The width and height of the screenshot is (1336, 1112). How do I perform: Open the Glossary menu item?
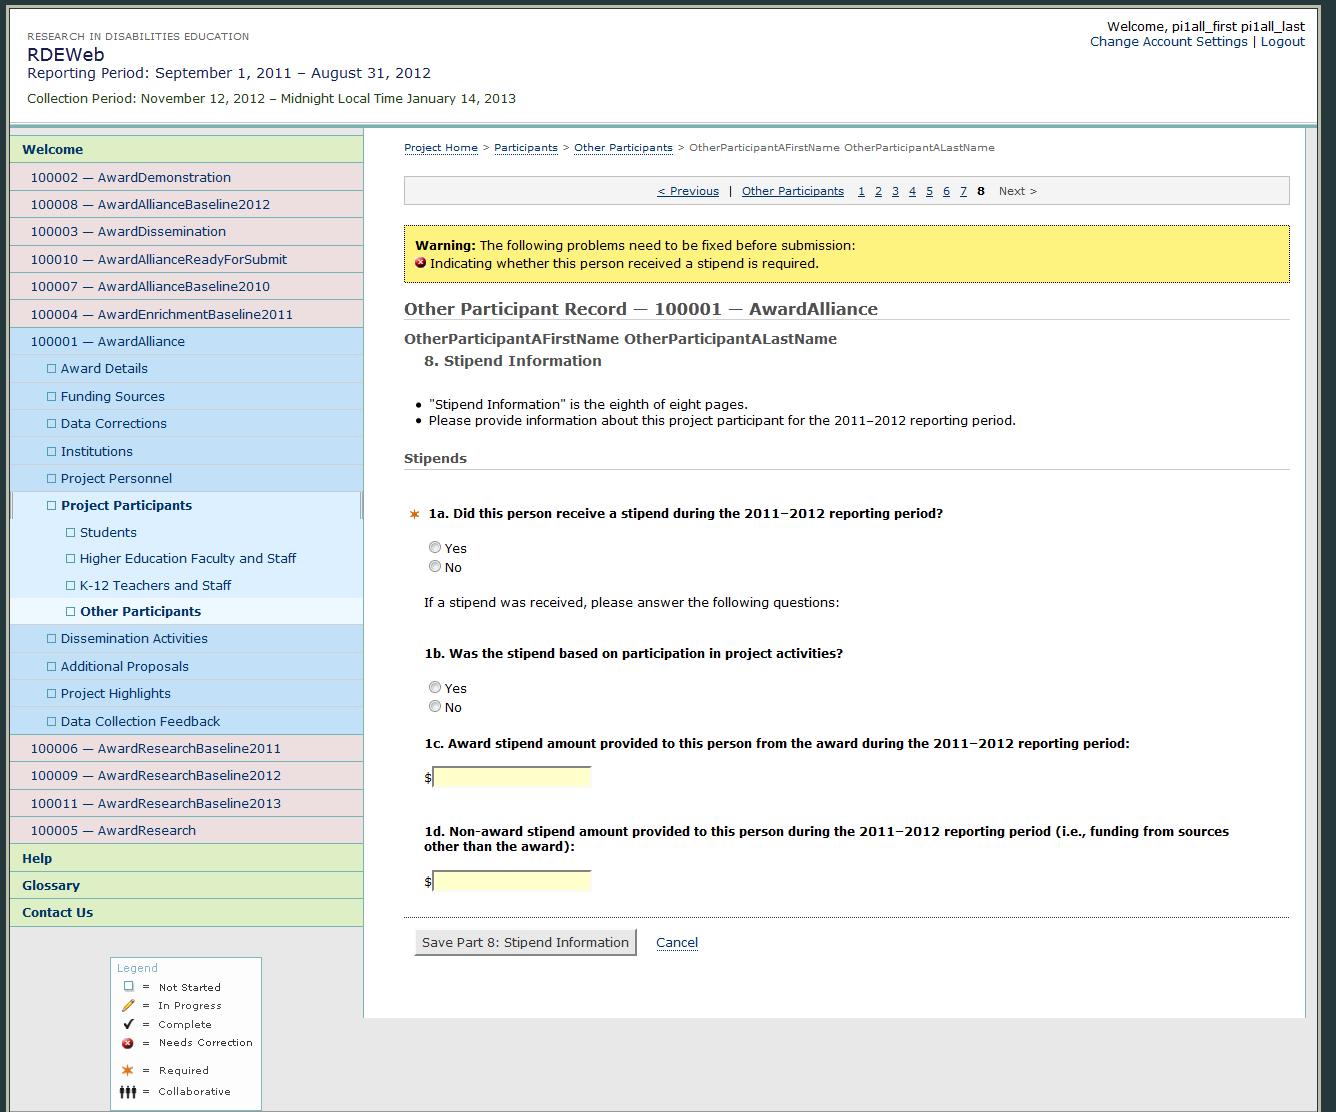51,886
